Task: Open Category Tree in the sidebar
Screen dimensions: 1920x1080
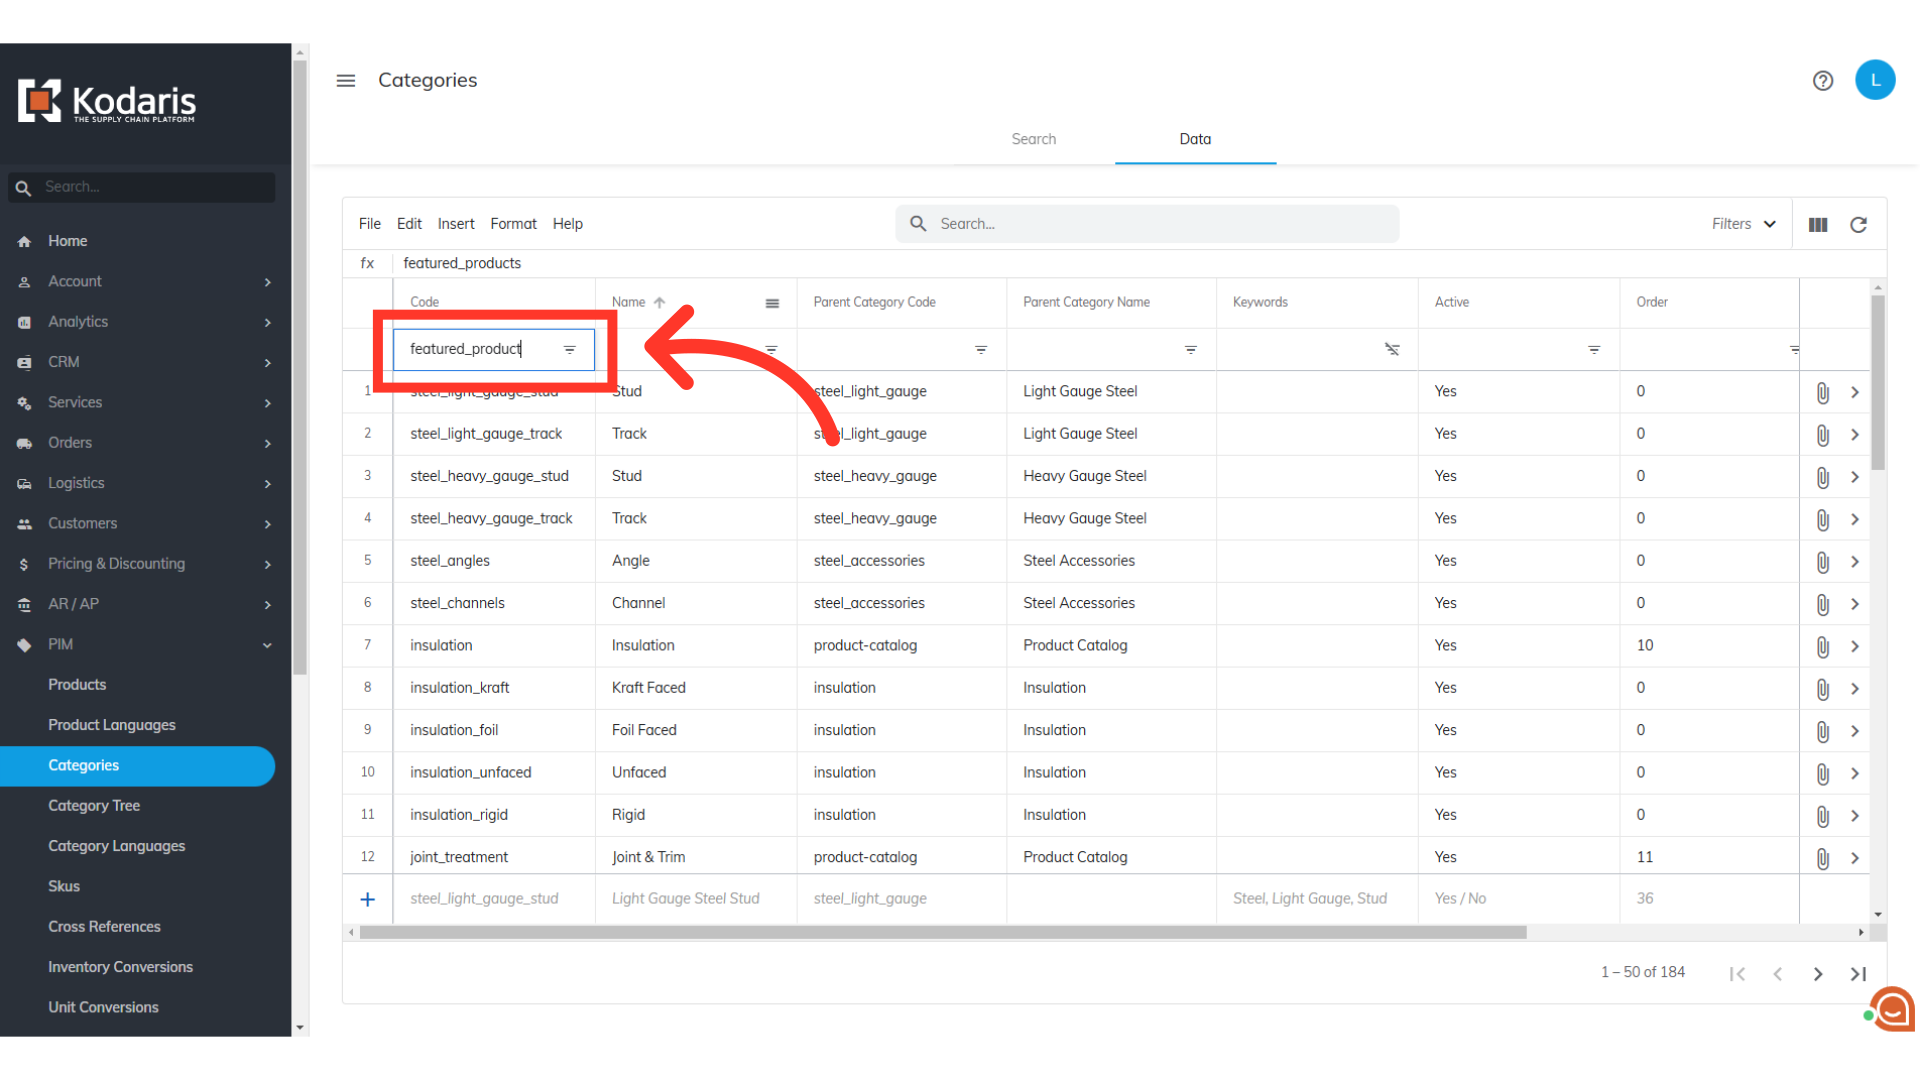Action: pyautogui.click(x=94, y=806)
